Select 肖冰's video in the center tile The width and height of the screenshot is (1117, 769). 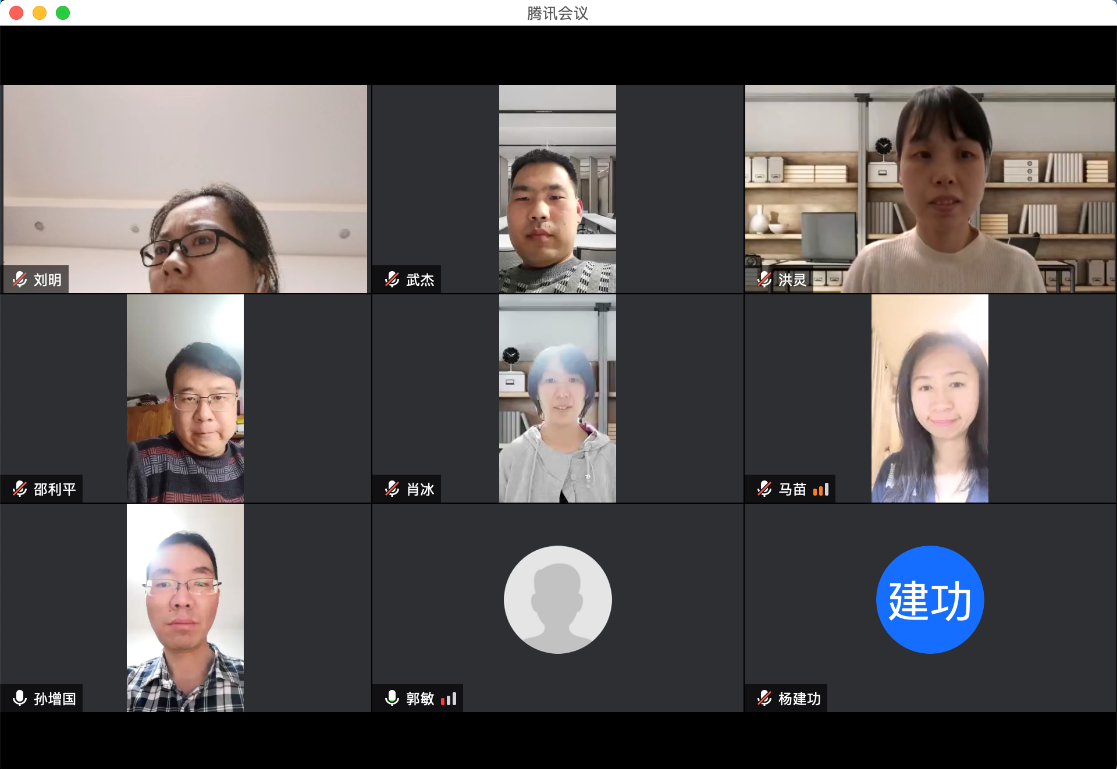[x=557, y=398]
